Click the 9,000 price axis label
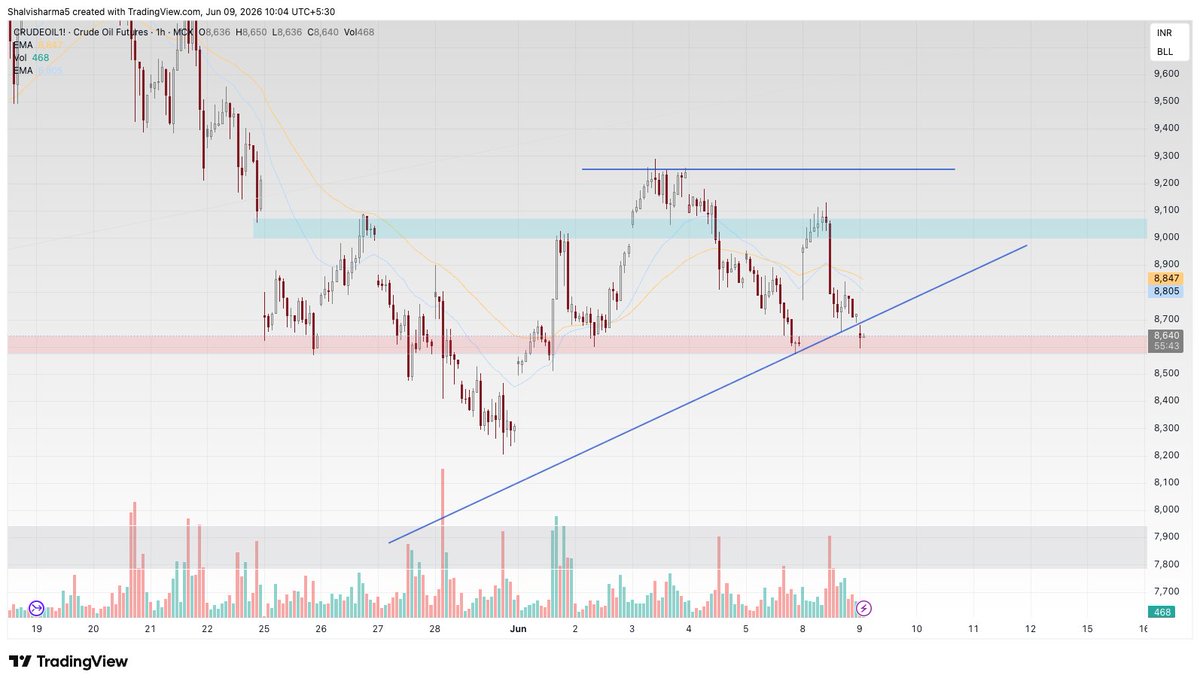1200x684 pixels. click(1166, 237)
